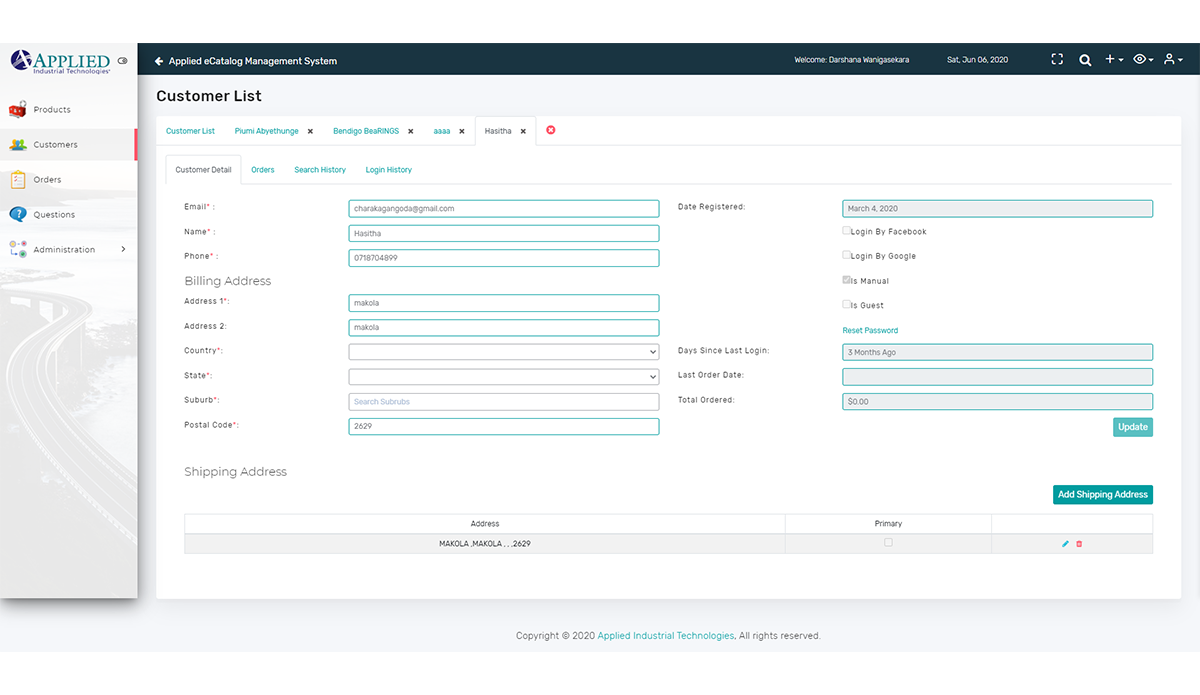Check the Is Guest checkbox

pyautogui.click(x=847, y=305)
